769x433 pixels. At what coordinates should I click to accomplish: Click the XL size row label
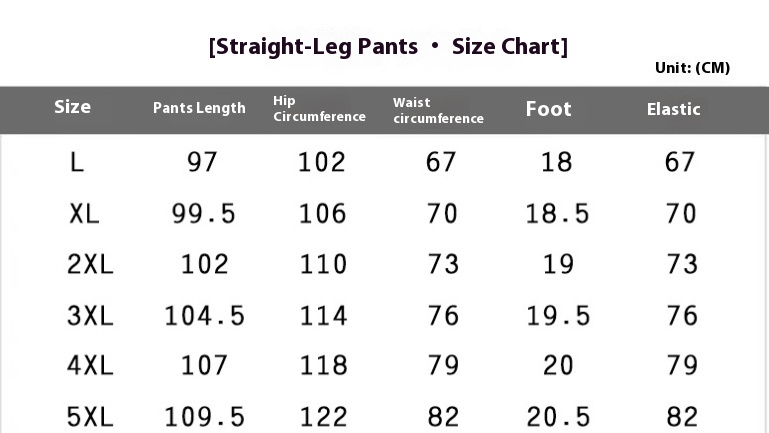click(85, 213)
